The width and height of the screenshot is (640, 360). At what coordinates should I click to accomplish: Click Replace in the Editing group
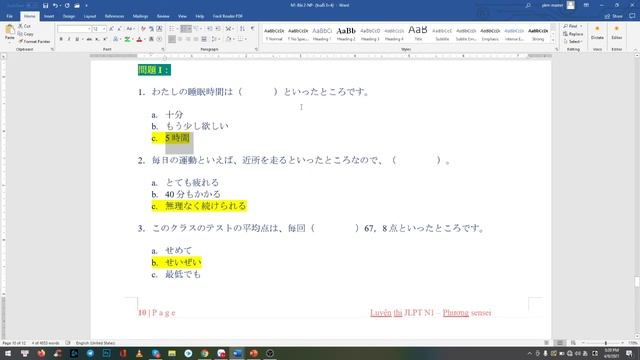coord(573,34)
